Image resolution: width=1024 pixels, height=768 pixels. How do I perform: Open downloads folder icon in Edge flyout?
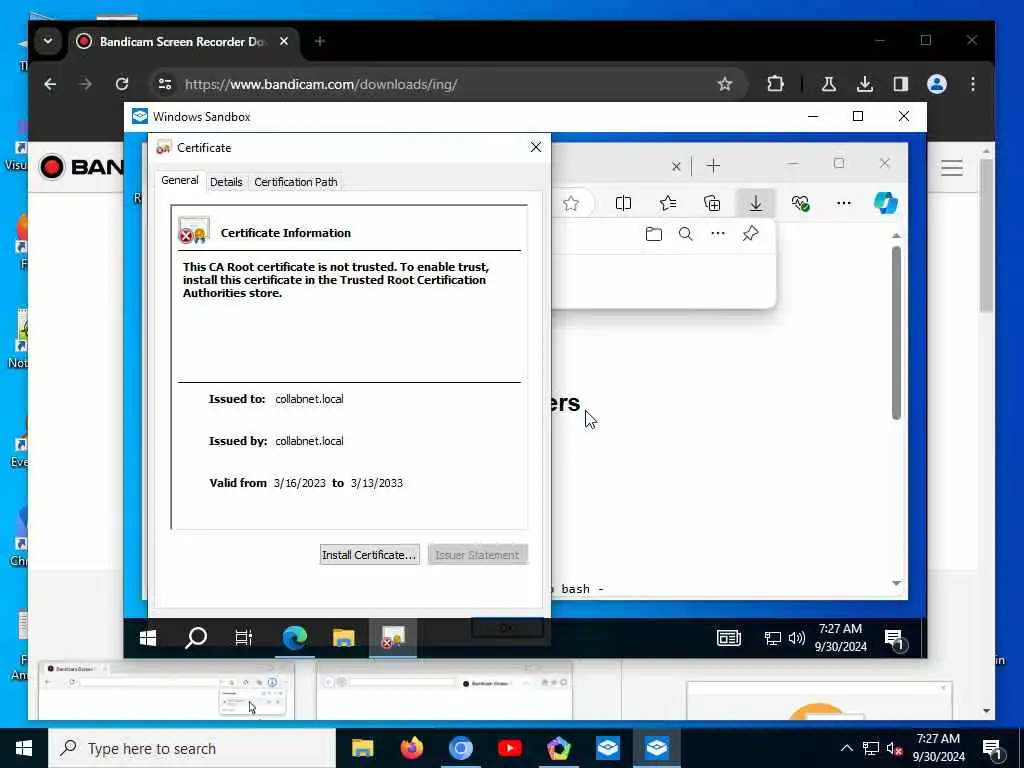coord(654,234)
